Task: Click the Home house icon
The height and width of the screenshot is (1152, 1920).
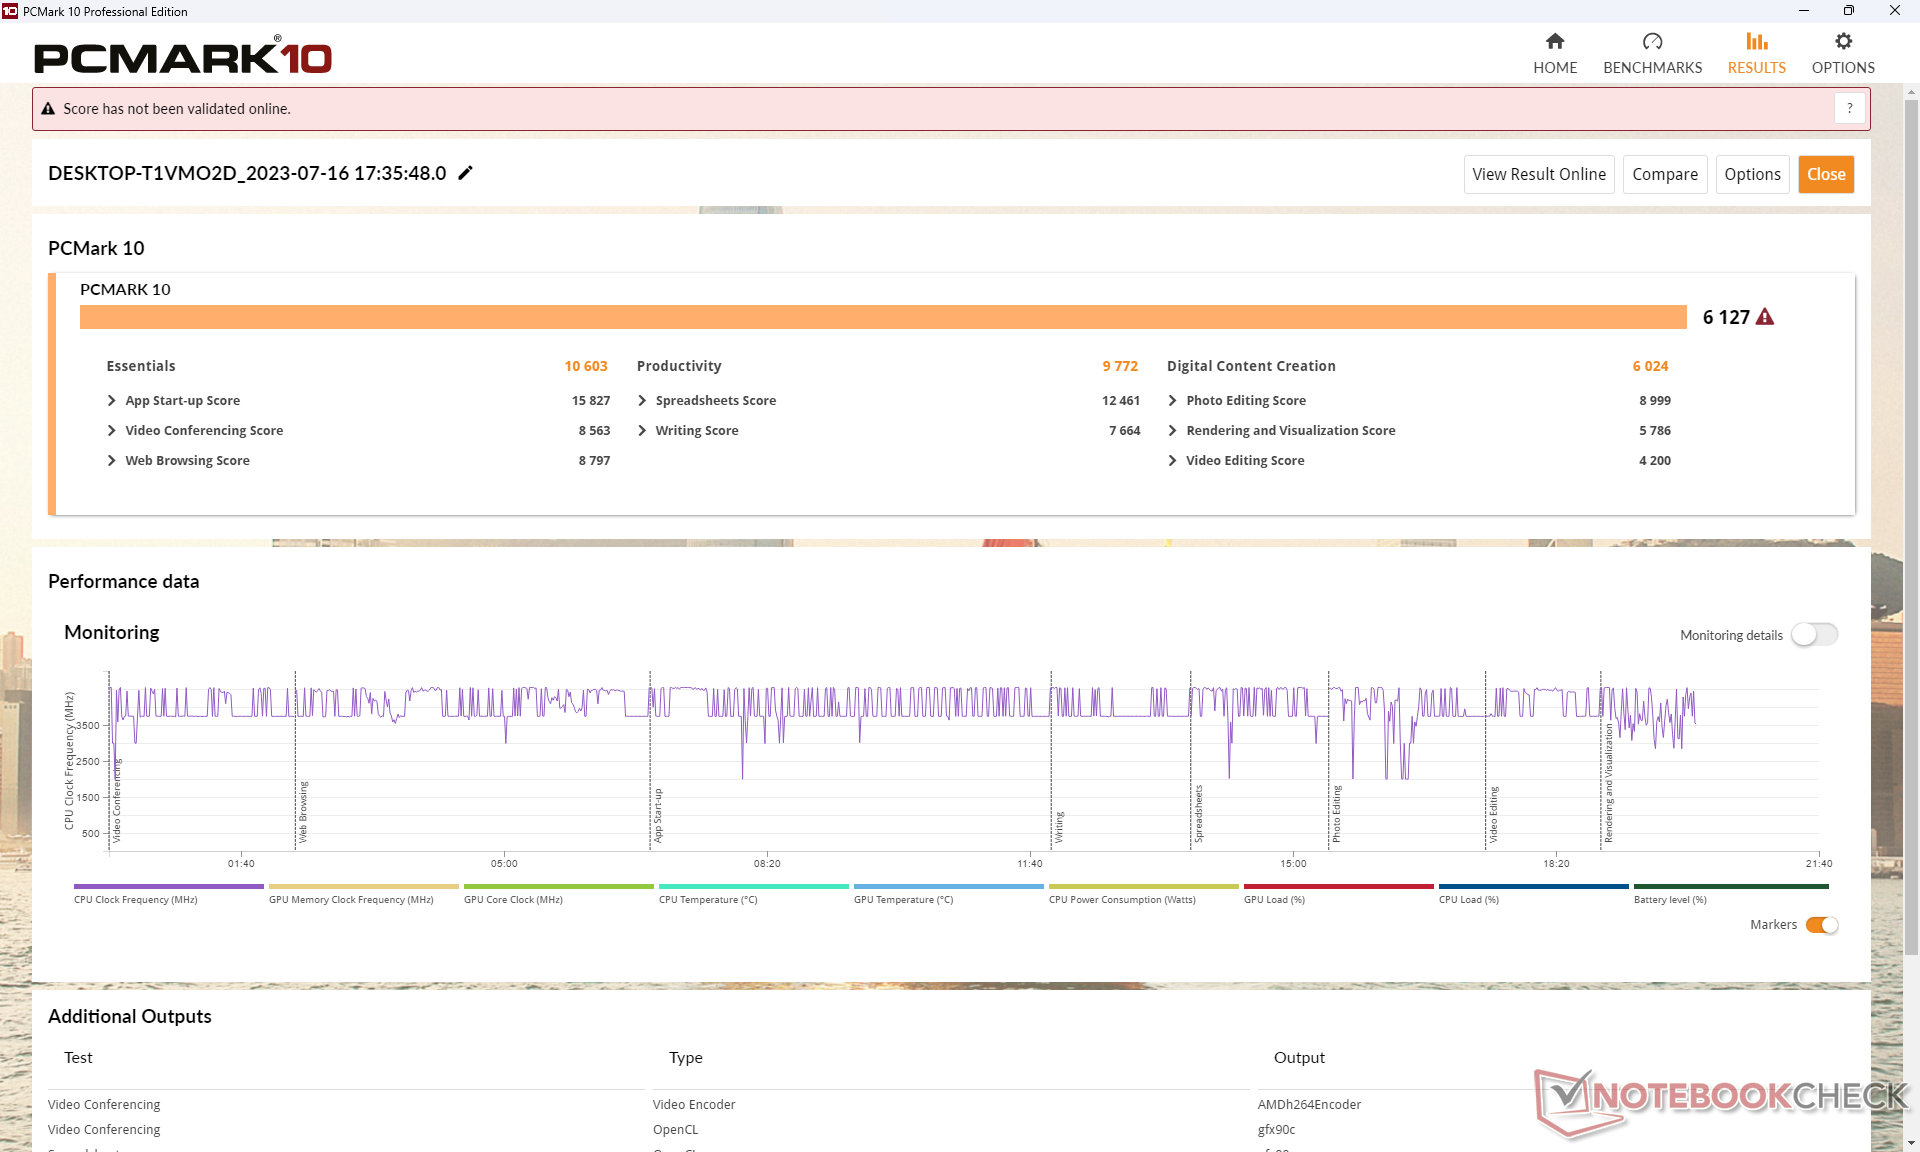Action: (1554, 41)
